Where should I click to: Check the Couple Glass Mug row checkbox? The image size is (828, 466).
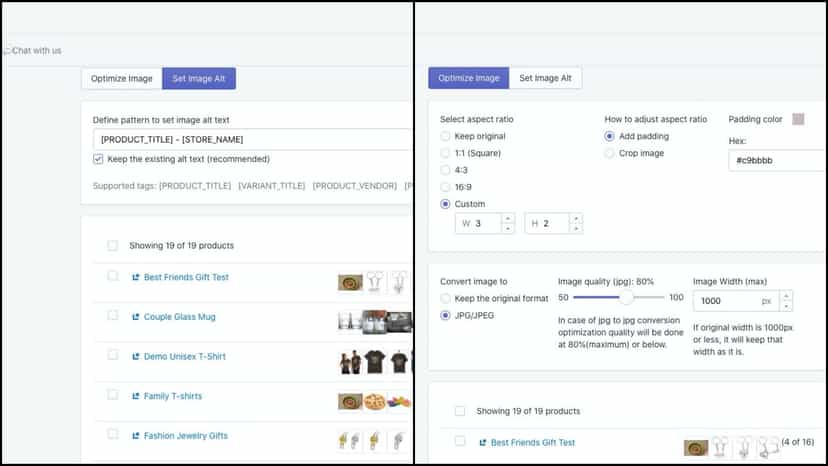coord(112,315)
